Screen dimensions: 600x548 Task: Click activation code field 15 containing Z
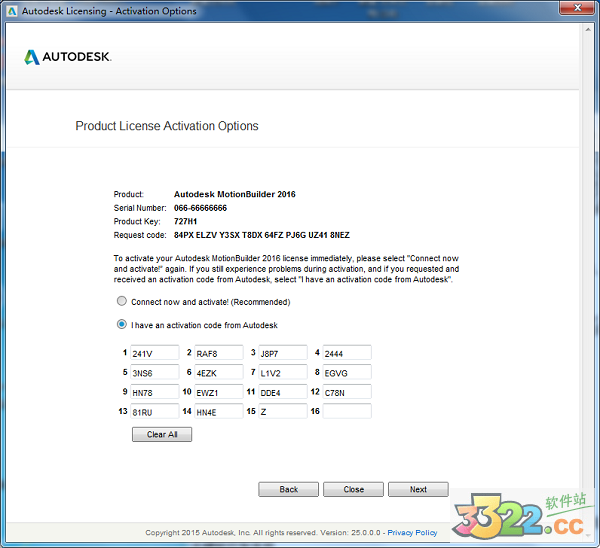283,411
